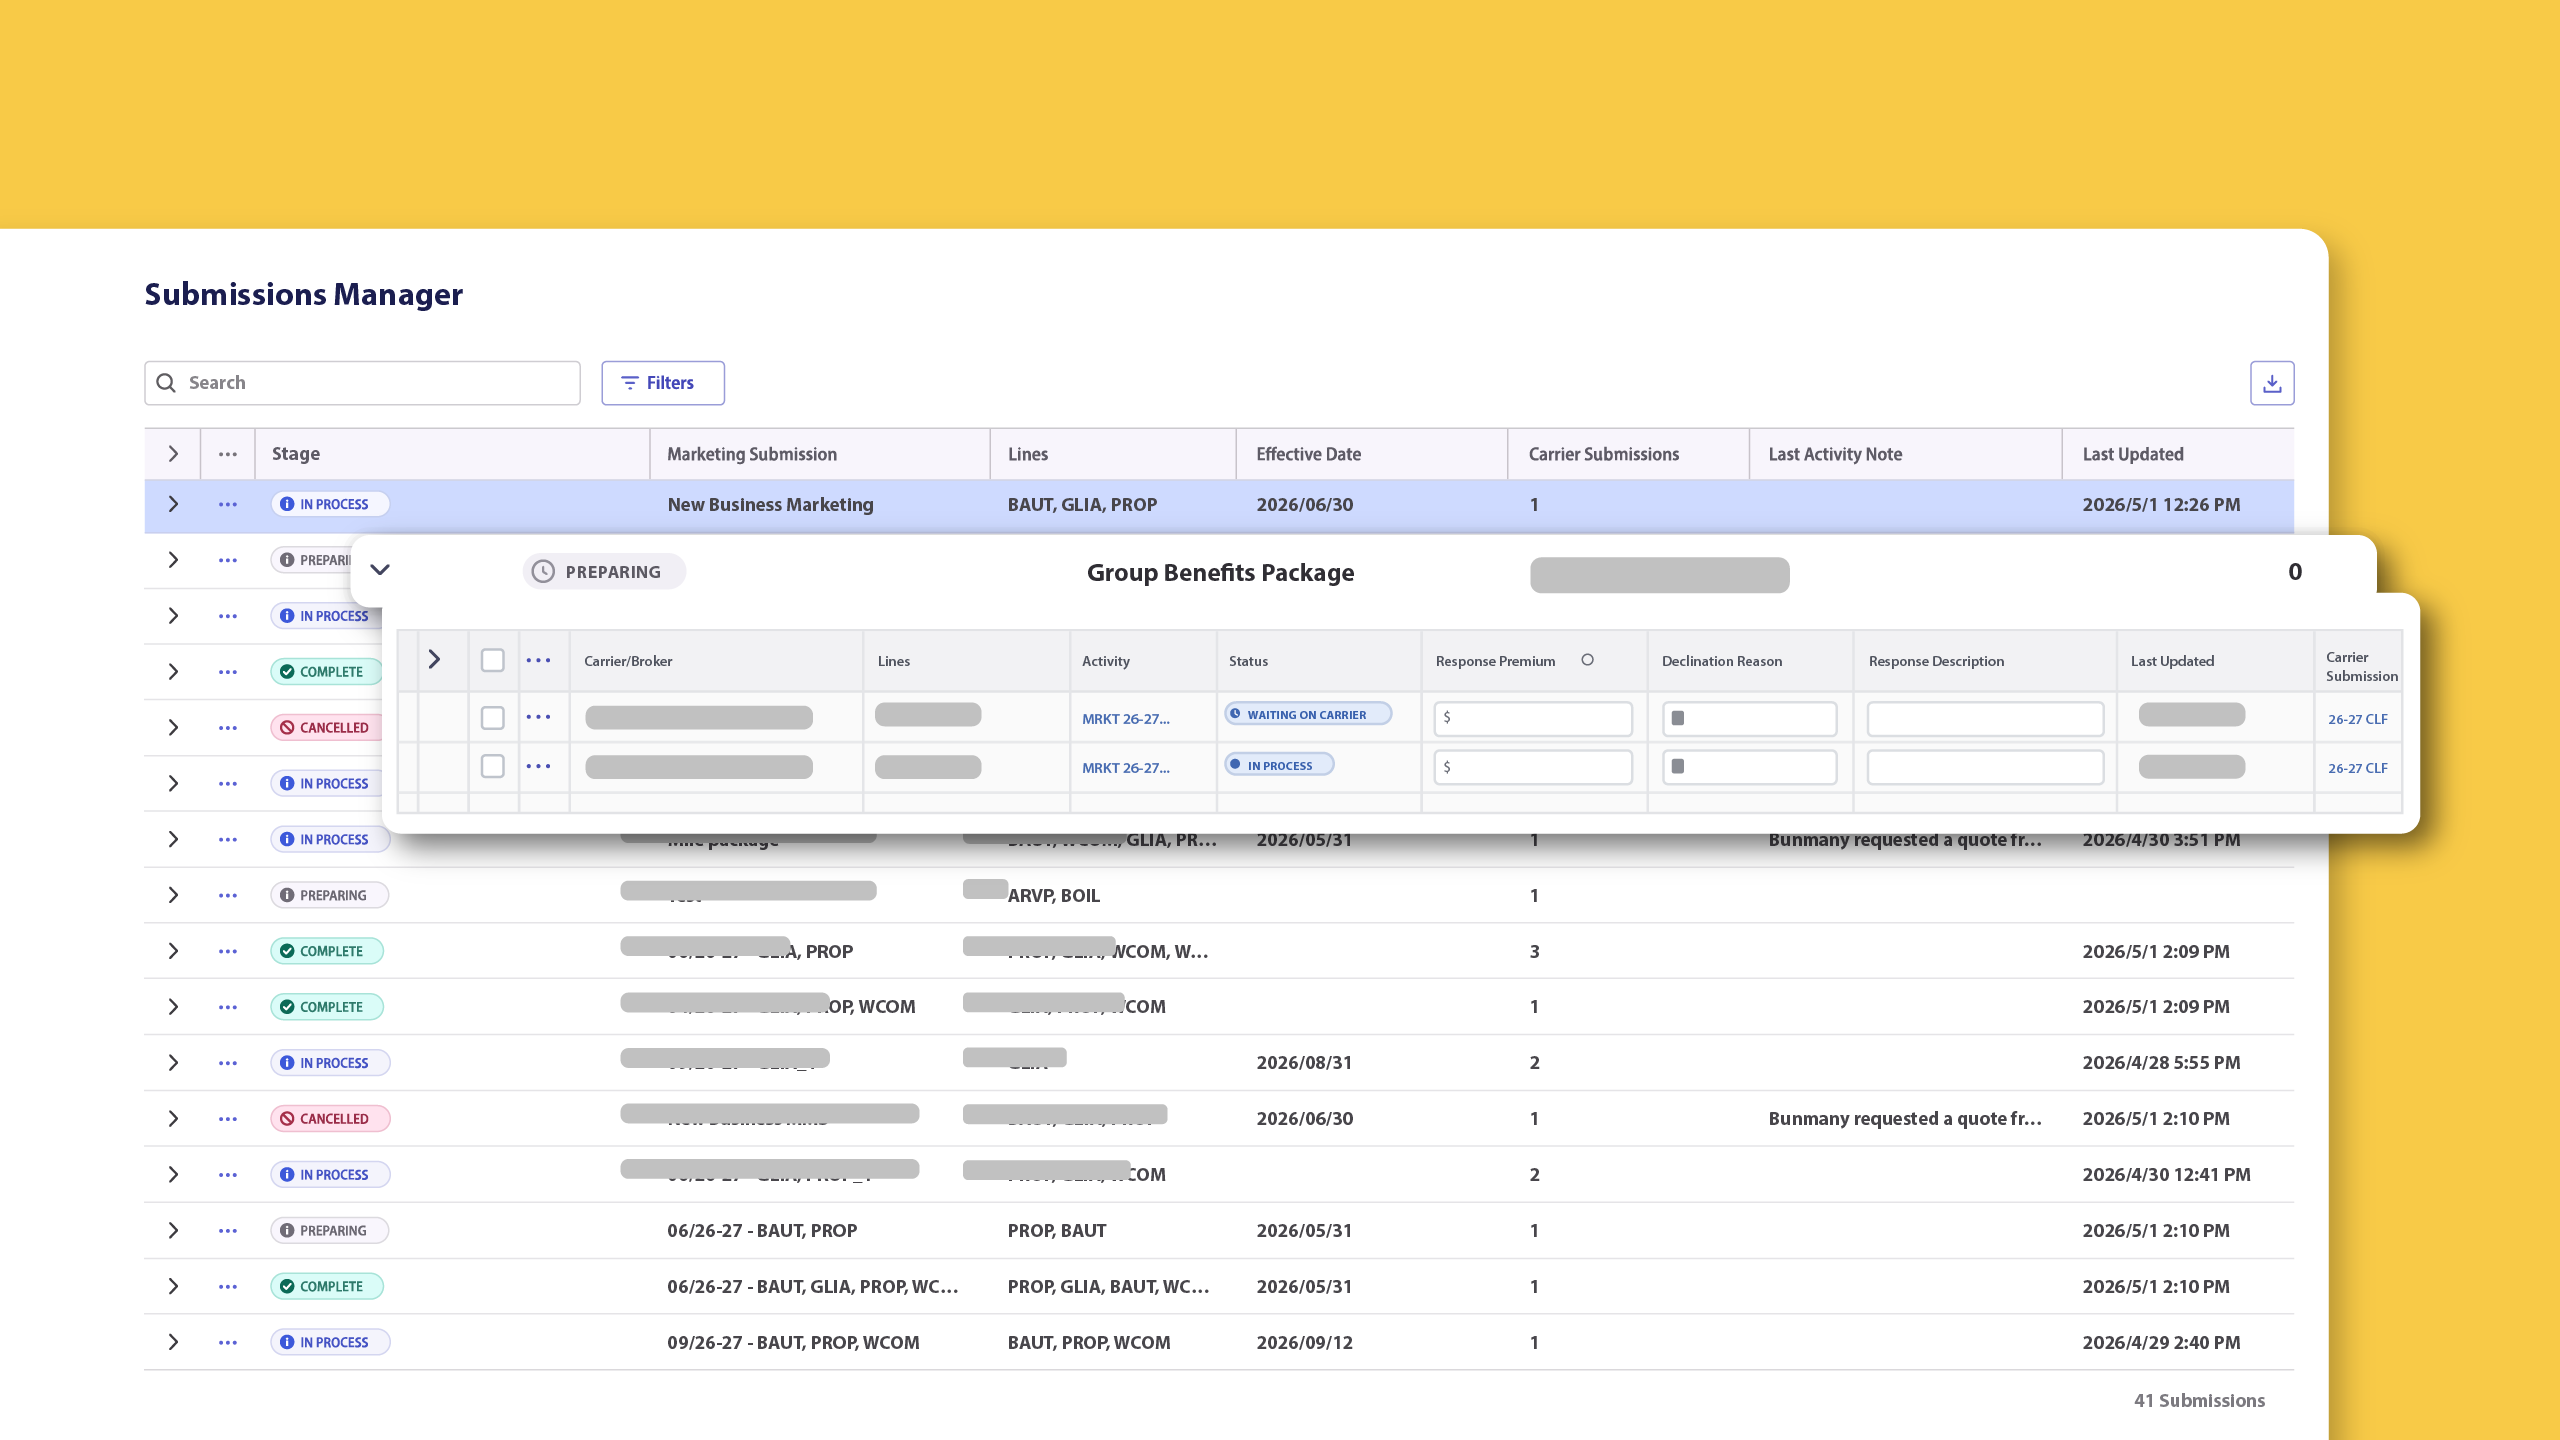Click the PREPARING status badge in popup

tap(604, 571)
